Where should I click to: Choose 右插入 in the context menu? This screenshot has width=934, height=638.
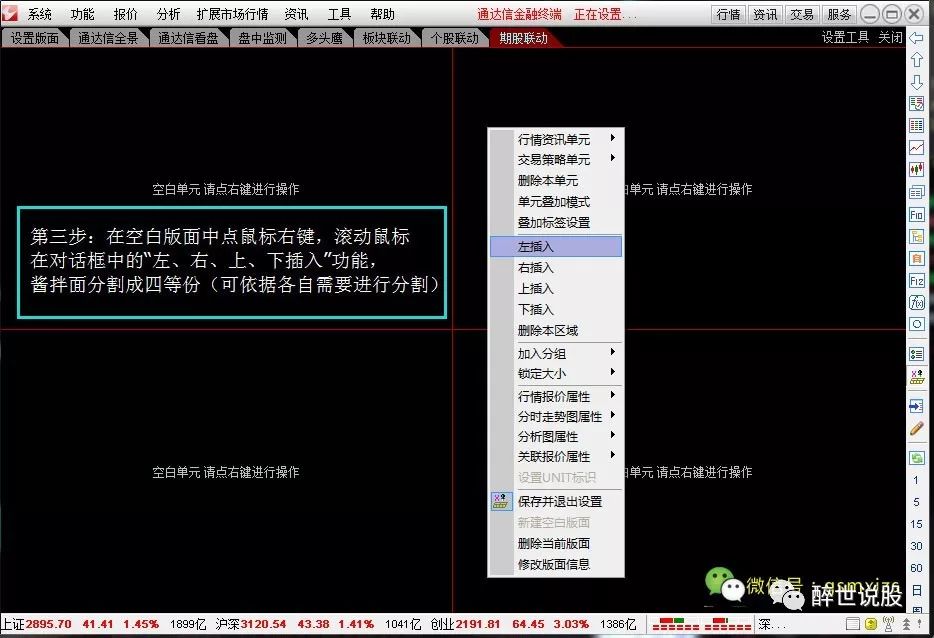point(556,267)
